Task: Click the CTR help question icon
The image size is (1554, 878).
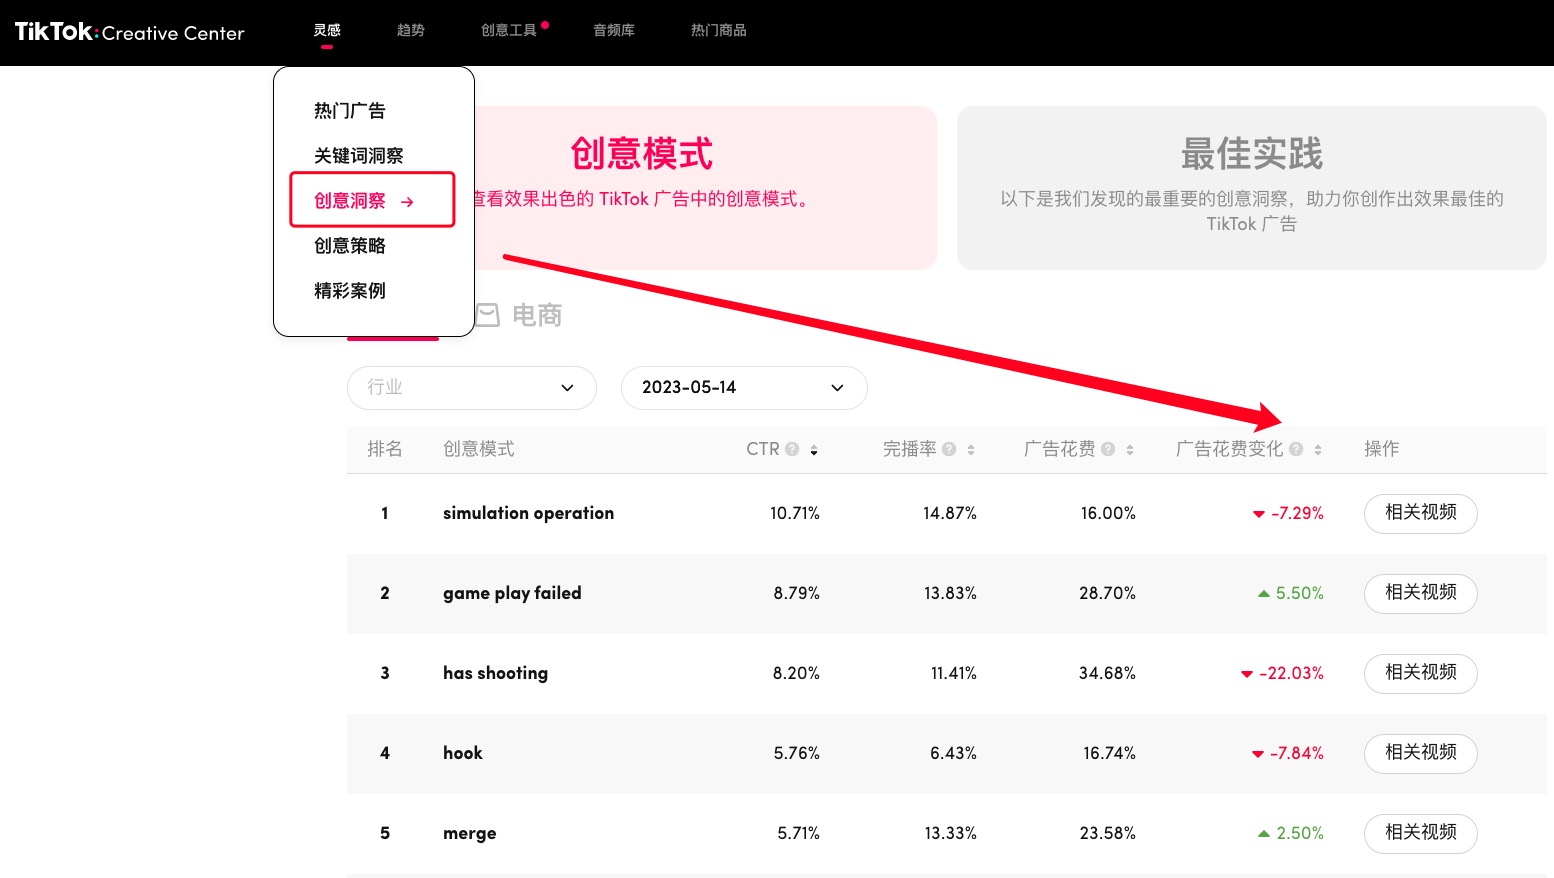Action: click(792, 449)
